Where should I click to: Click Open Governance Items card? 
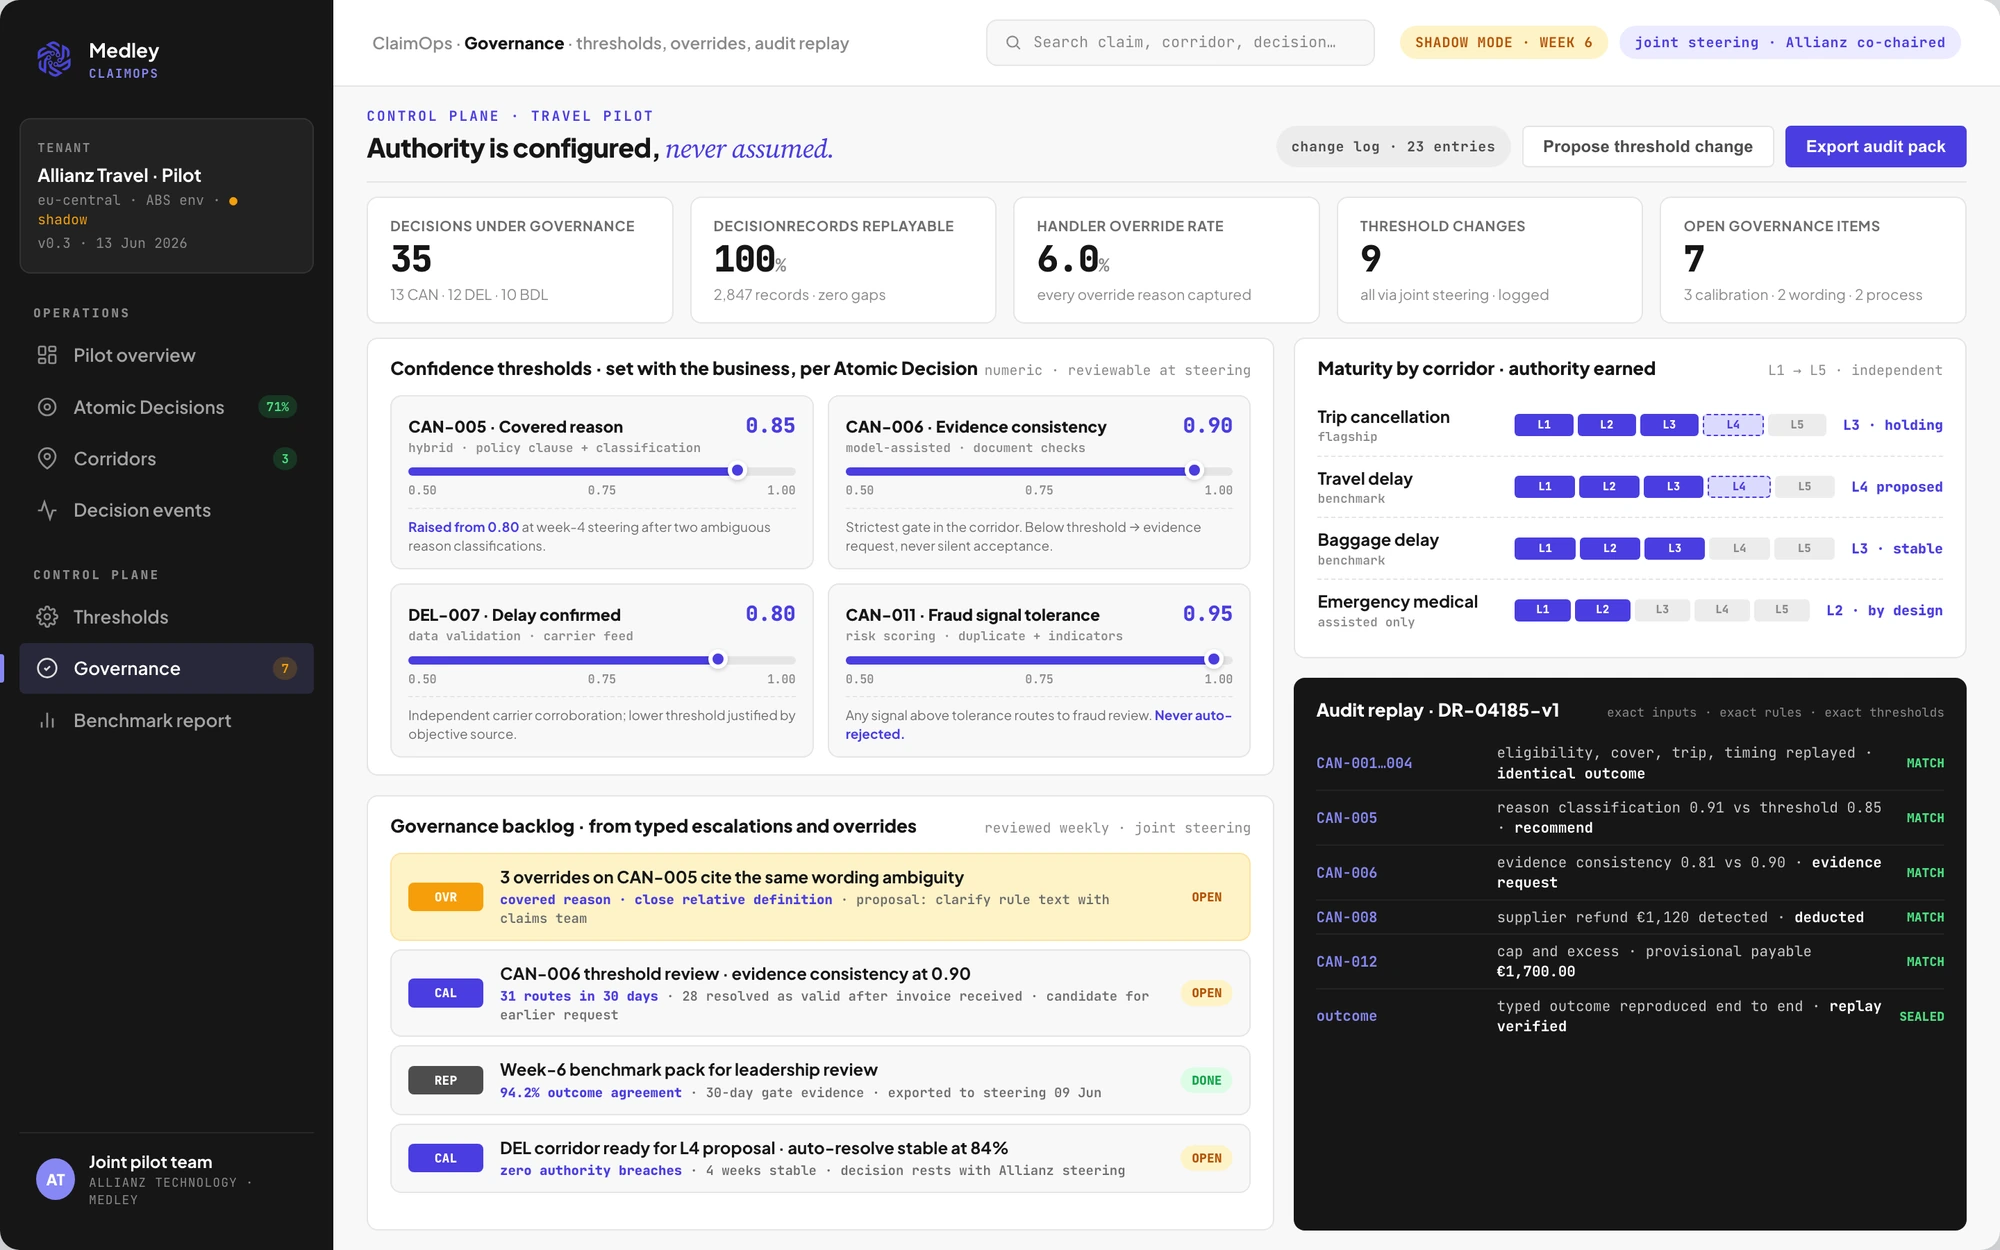1813,260
